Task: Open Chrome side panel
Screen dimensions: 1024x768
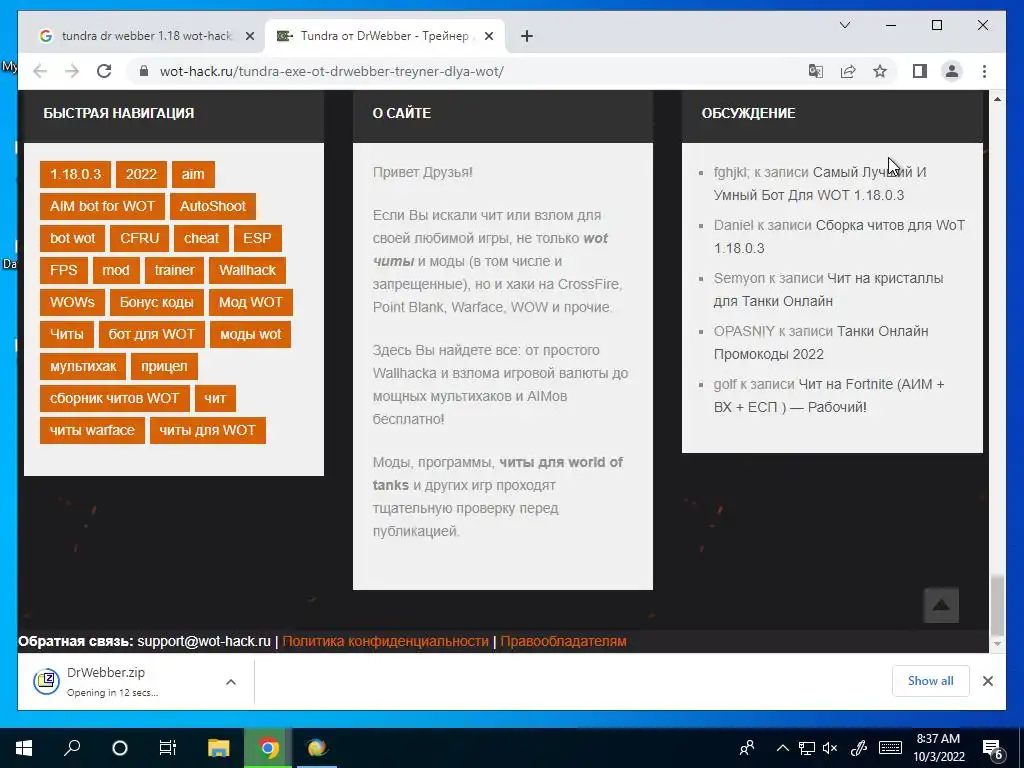Action: tap(920, 71)
